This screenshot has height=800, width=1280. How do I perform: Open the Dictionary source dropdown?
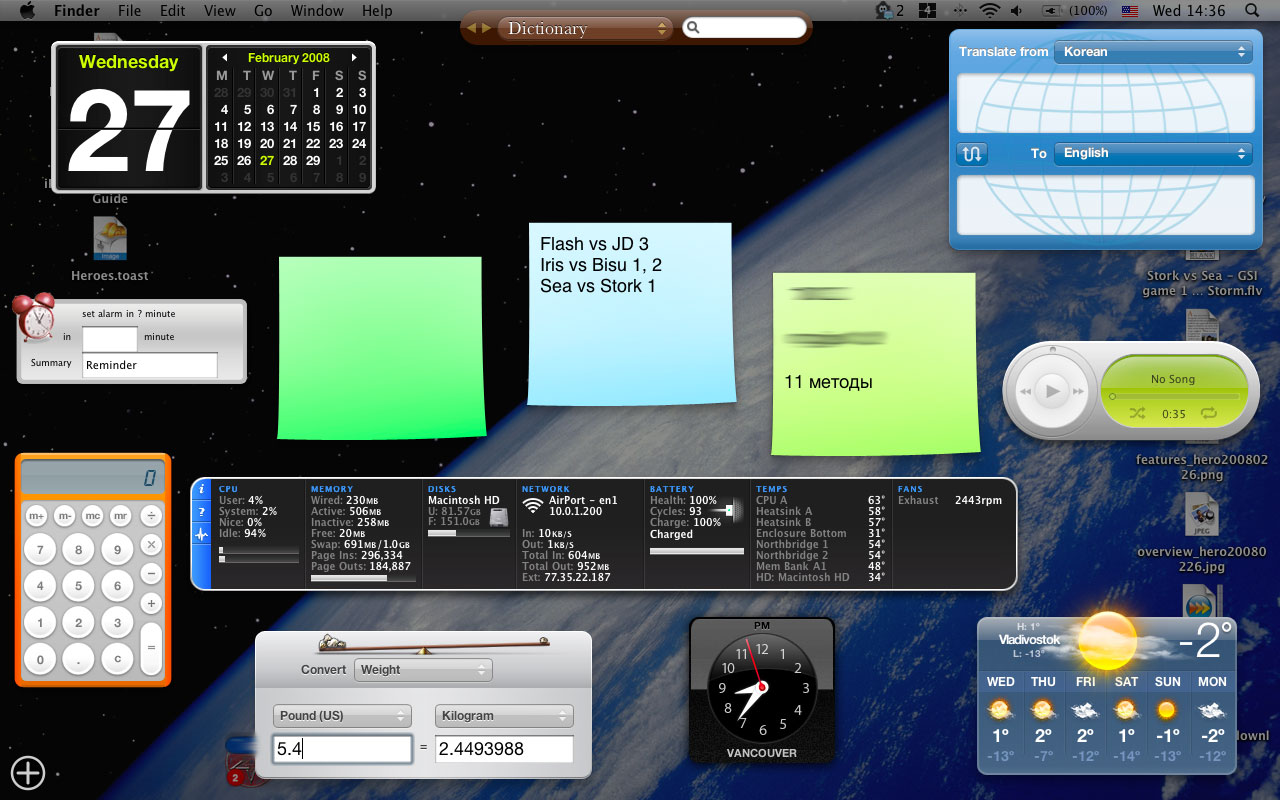(x=584, y=28)
